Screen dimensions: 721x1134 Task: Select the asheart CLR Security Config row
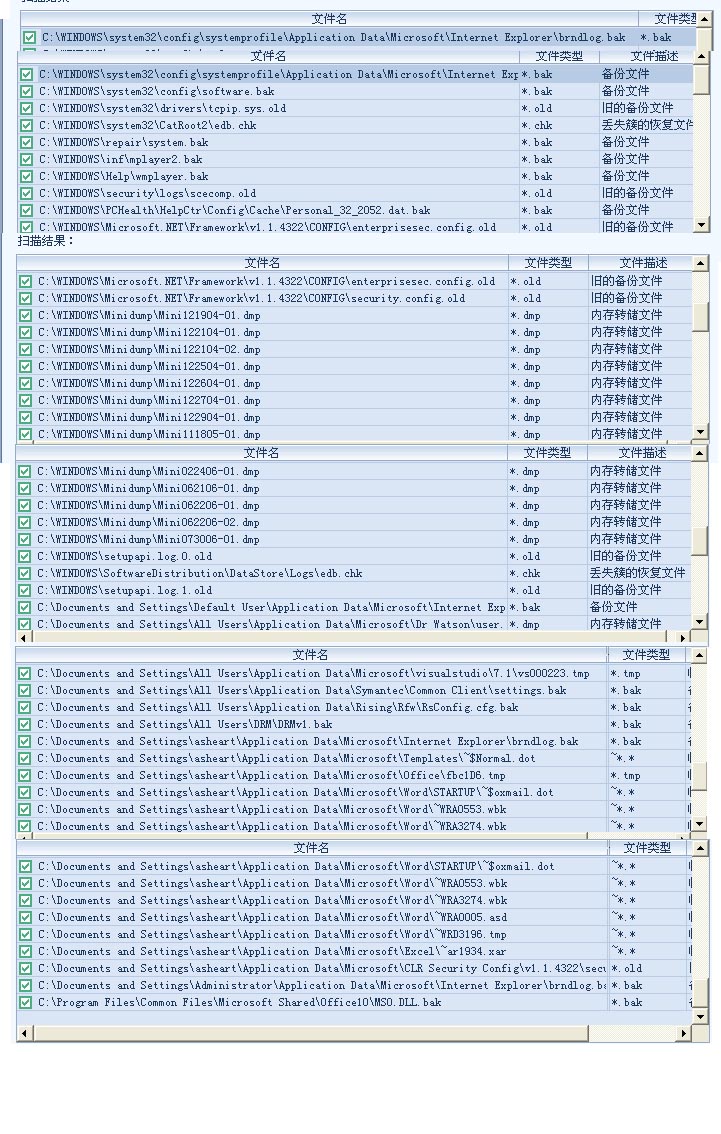354,969
